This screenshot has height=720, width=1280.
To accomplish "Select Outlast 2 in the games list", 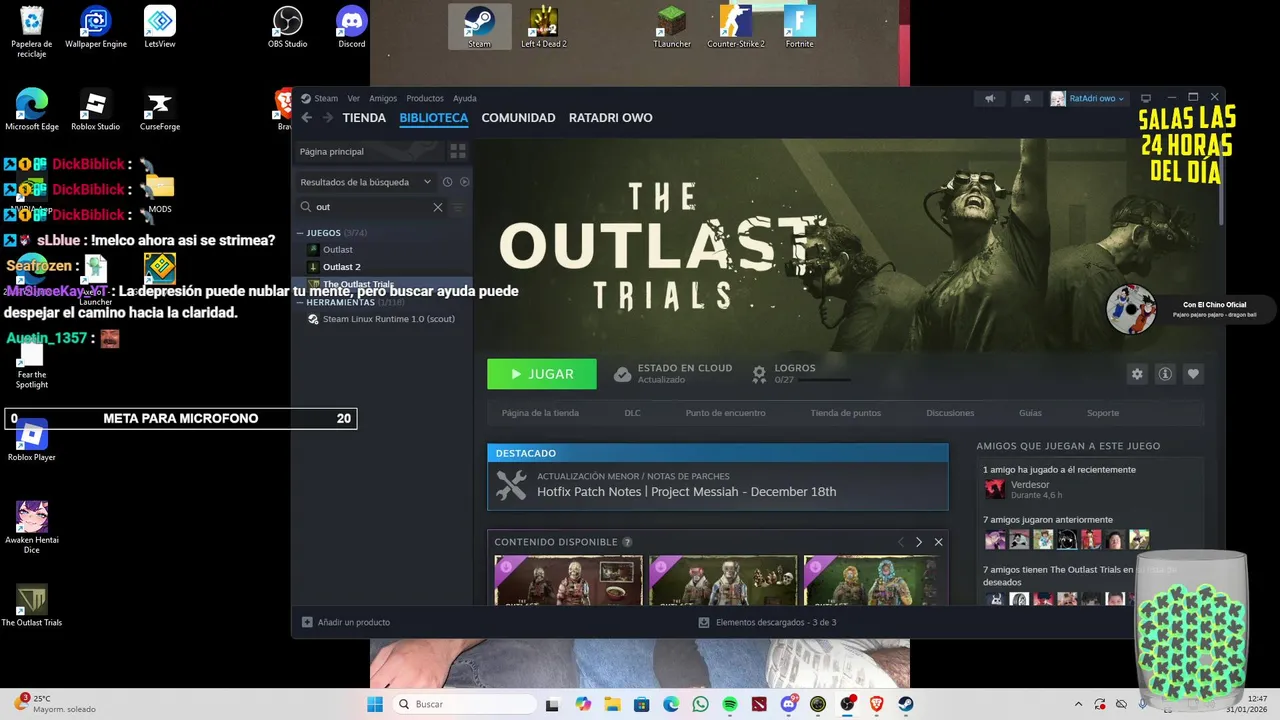I will tap(341, 267).
